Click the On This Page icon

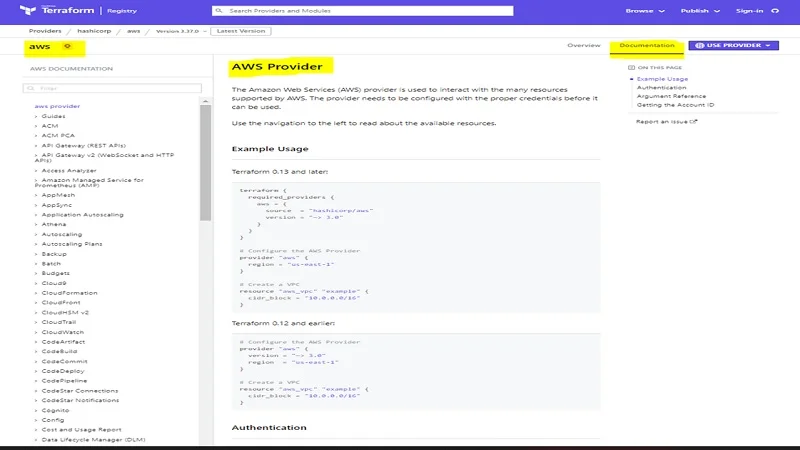[632, 67]
